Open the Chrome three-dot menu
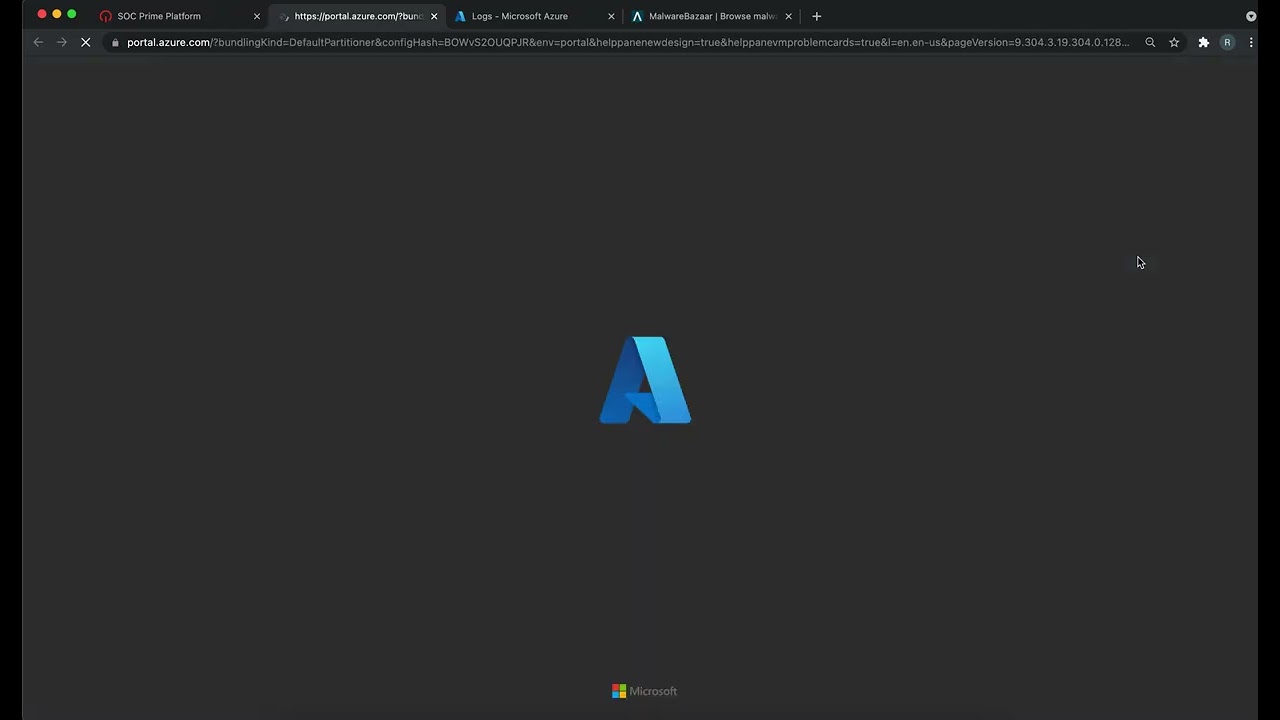 pos(1250,42)
